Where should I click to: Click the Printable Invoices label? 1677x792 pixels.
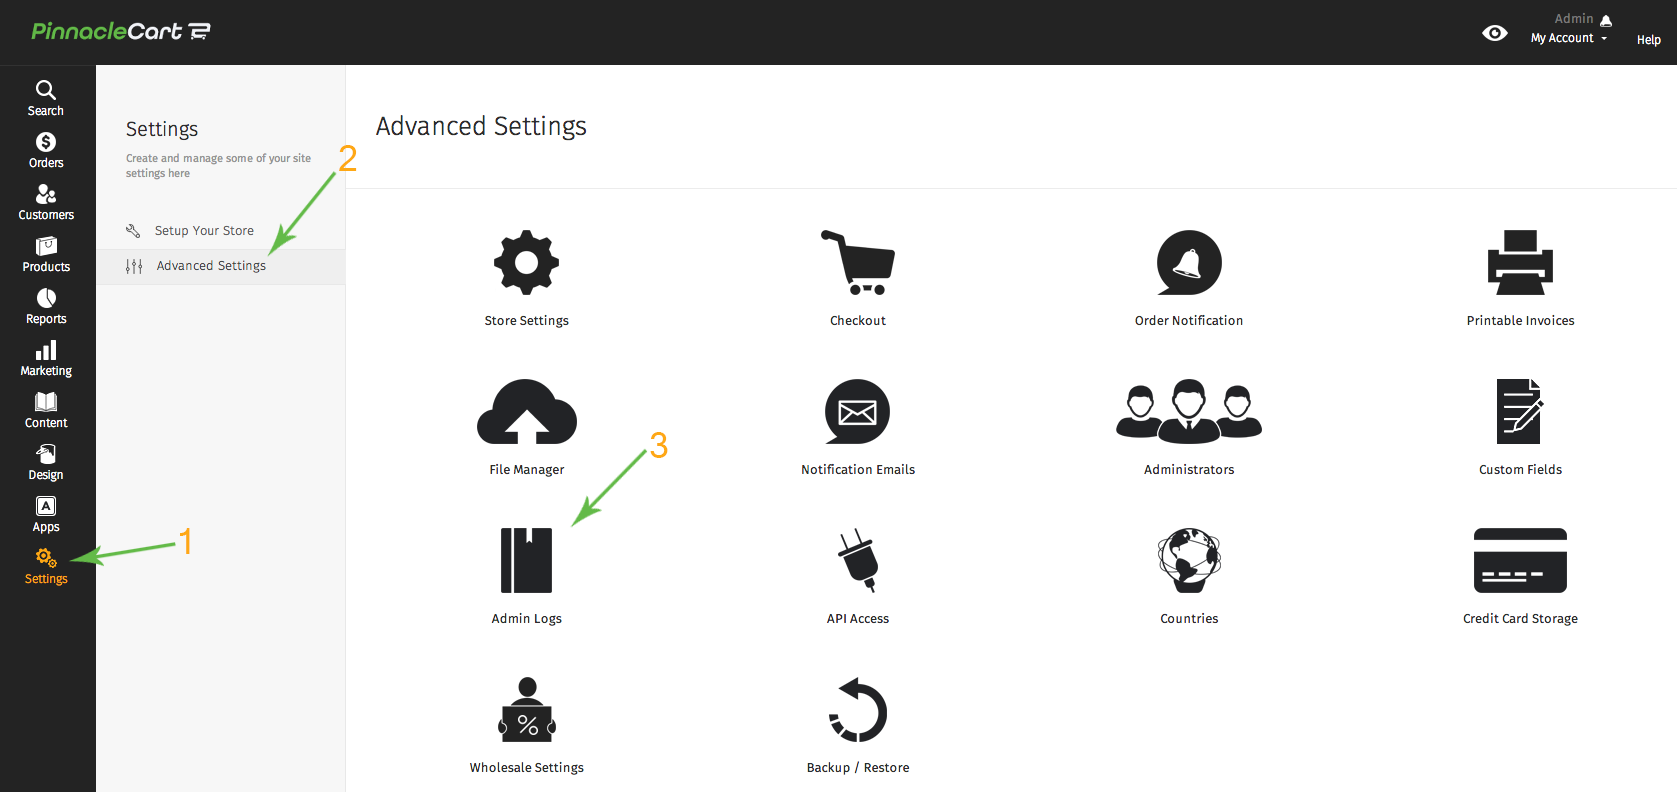tap(1520, 321)
